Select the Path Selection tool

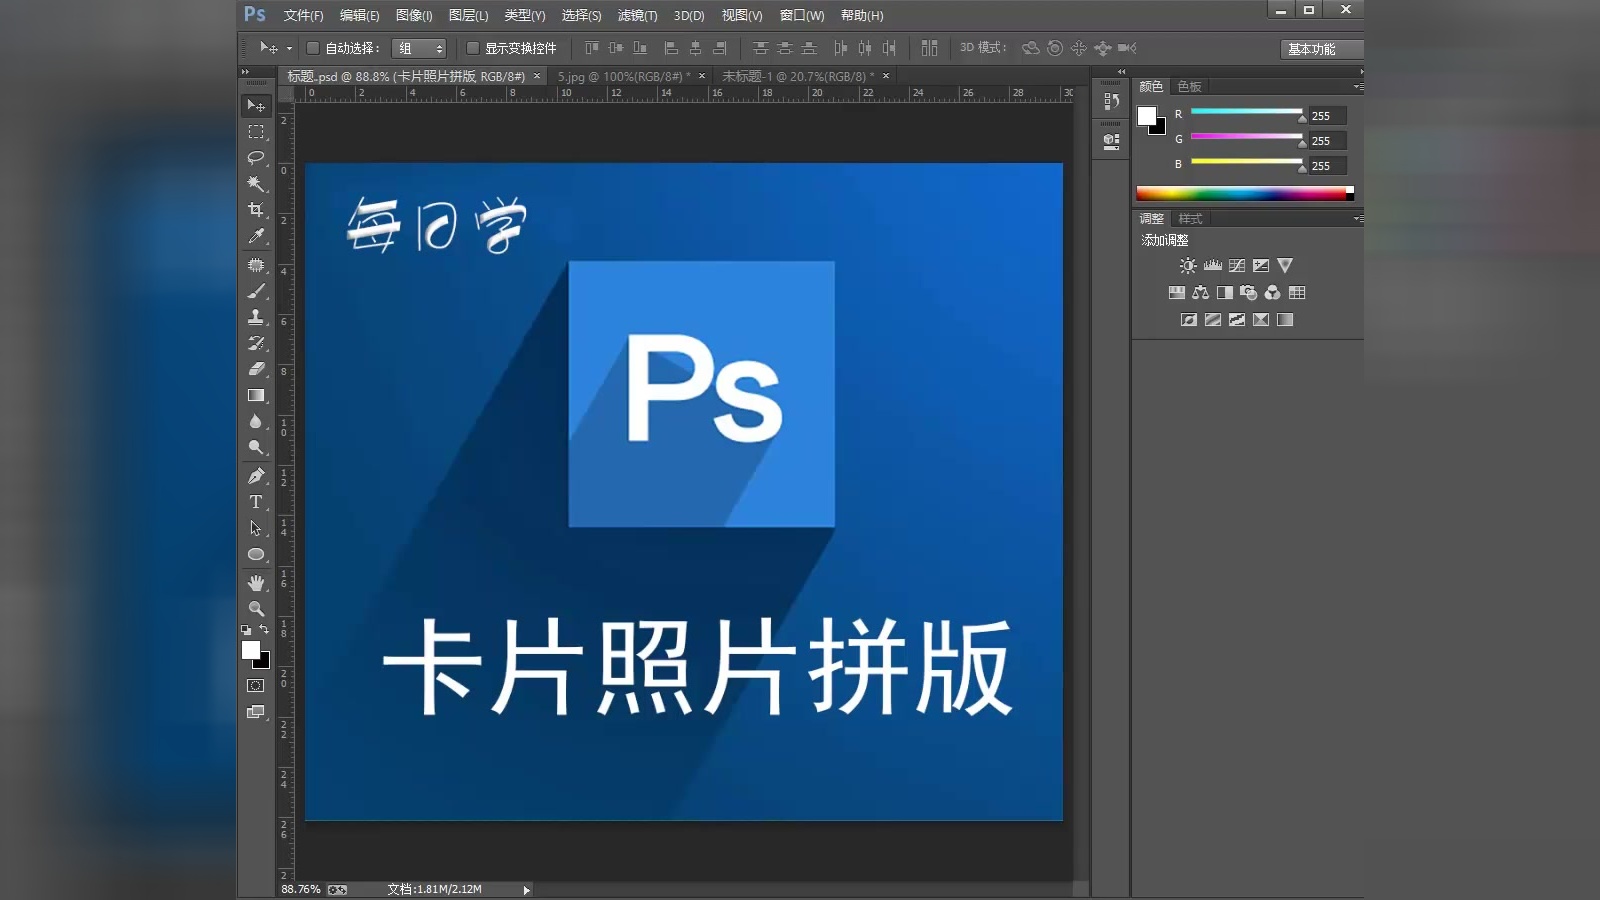pos(256,528)
